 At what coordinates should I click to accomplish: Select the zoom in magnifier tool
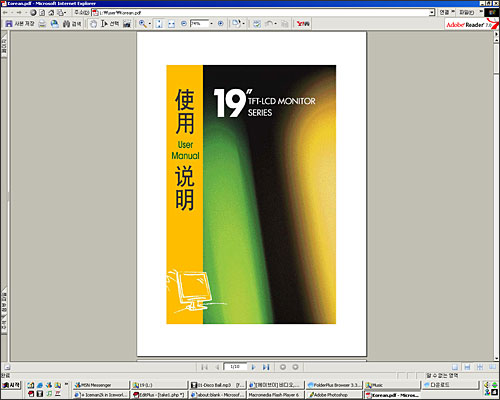pyautogui.click(x=143, y=24)
